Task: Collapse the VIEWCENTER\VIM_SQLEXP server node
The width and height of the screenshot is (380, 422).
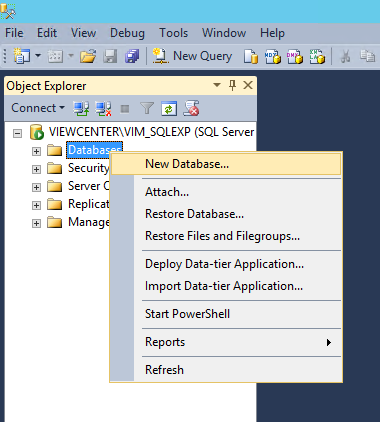Action: [x=17, y=134]
